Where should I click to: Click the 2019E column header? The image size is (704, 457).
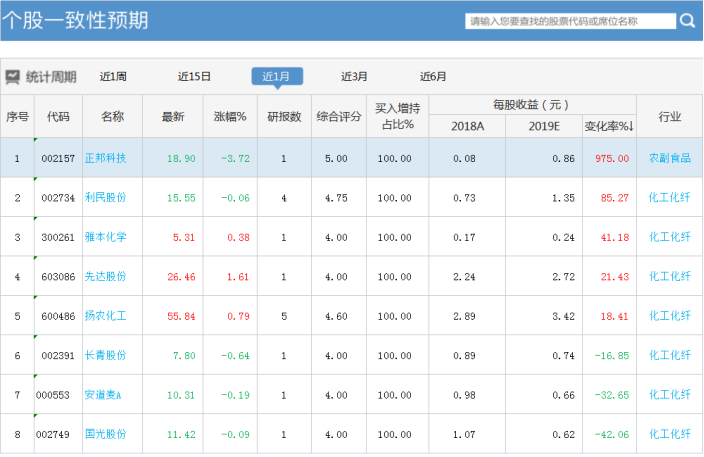coord(544,126)
